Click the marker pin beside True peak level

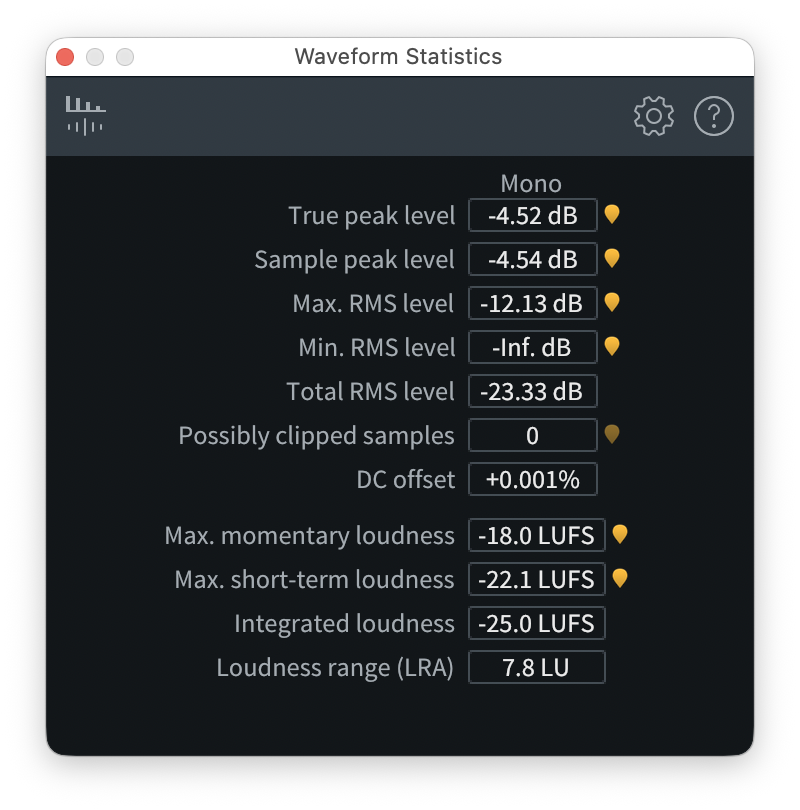(x=612, y=214)
